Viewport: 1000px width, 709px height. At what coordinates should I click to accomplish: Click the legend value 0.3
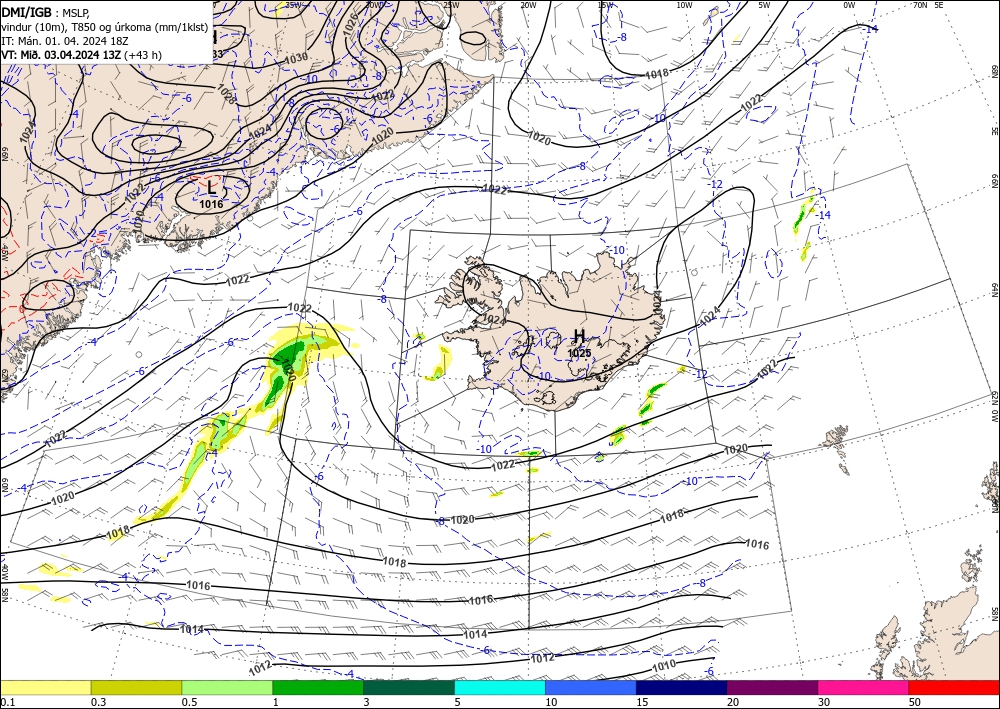click(98, 702)
